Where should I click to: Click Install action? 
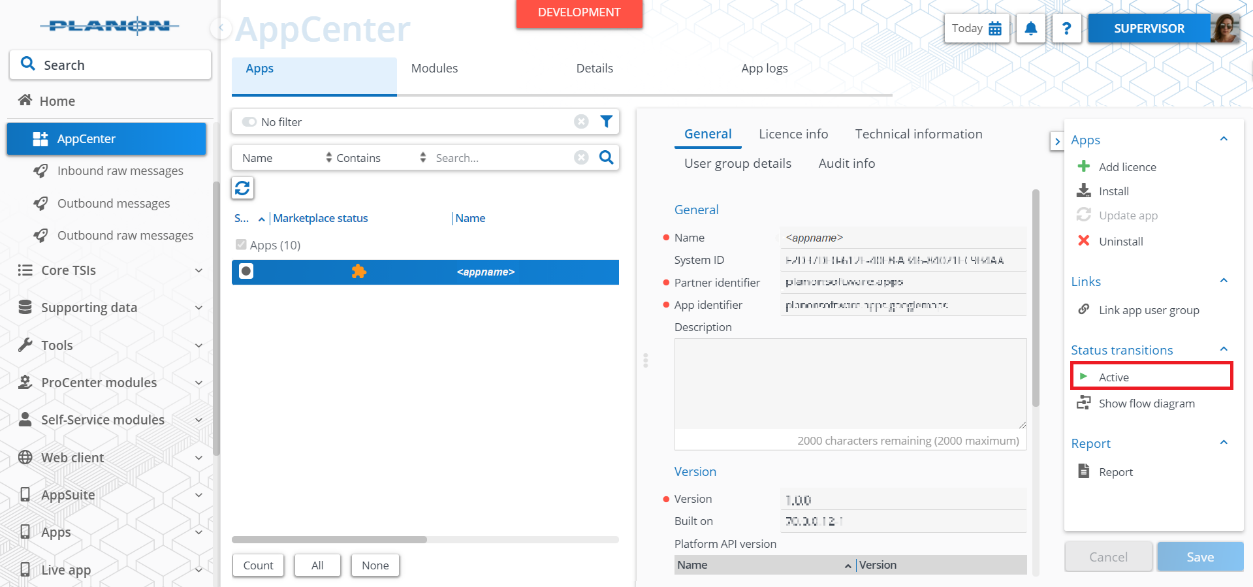(1102, 191)
